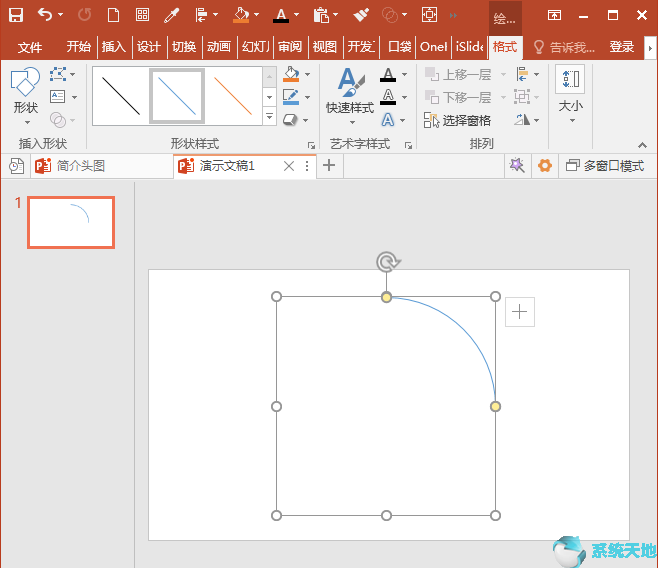Create a new blank presentation from the quick access toolbar

(113, 15)
